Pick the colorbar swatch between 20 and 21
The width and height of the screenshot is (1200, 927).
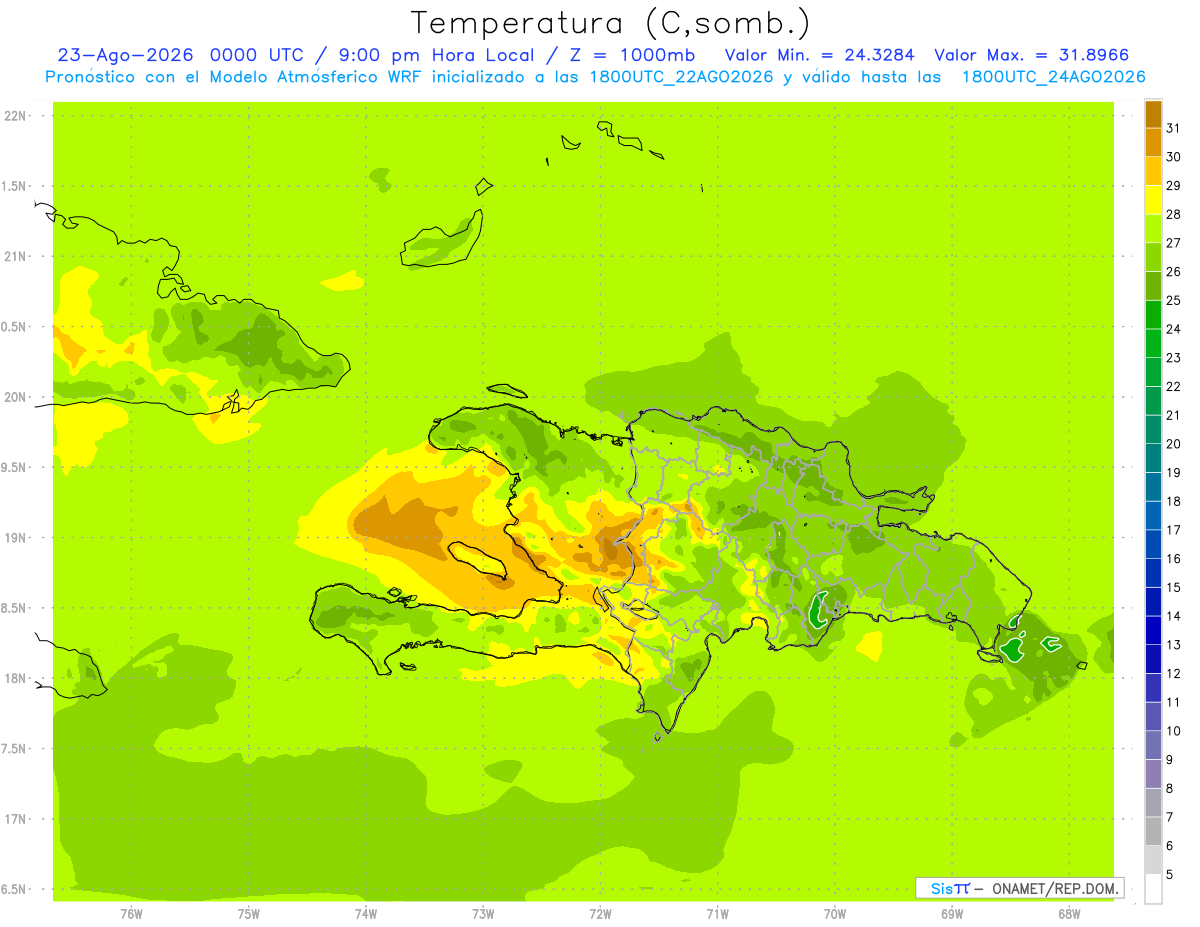(x=1153, y=430)
